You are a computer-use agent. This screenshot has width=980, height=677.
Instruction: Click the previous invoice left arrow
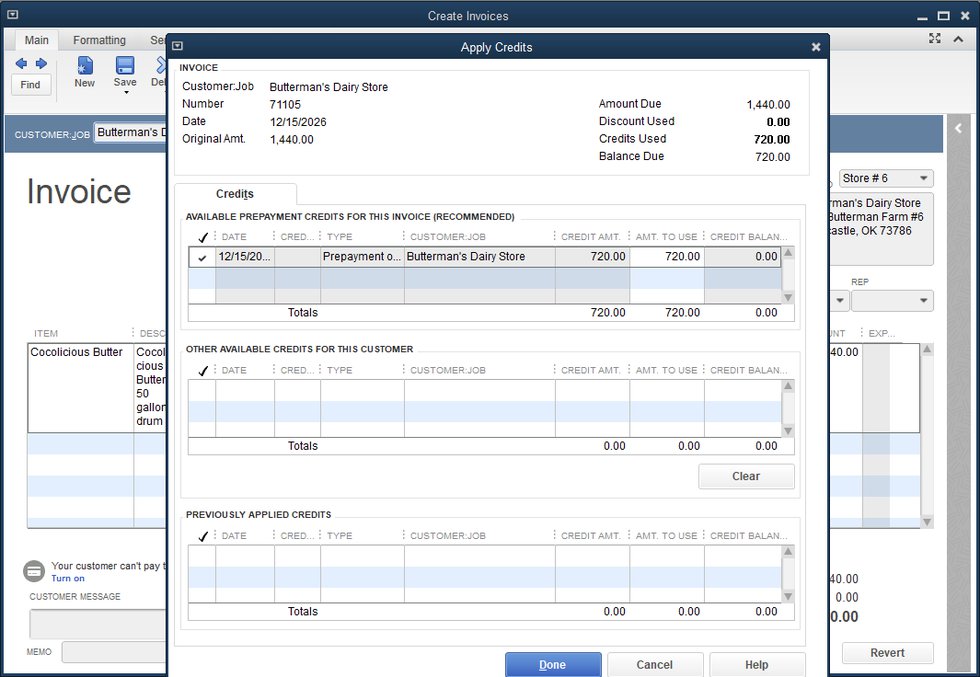(x=21, y=64)
